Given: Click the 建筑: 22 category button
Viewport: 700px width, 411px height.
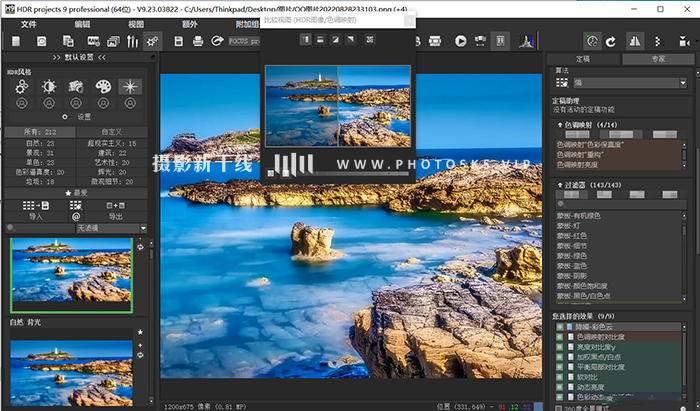Looking at the screenshot, I should pyautogui.click(x=112, y=153).
